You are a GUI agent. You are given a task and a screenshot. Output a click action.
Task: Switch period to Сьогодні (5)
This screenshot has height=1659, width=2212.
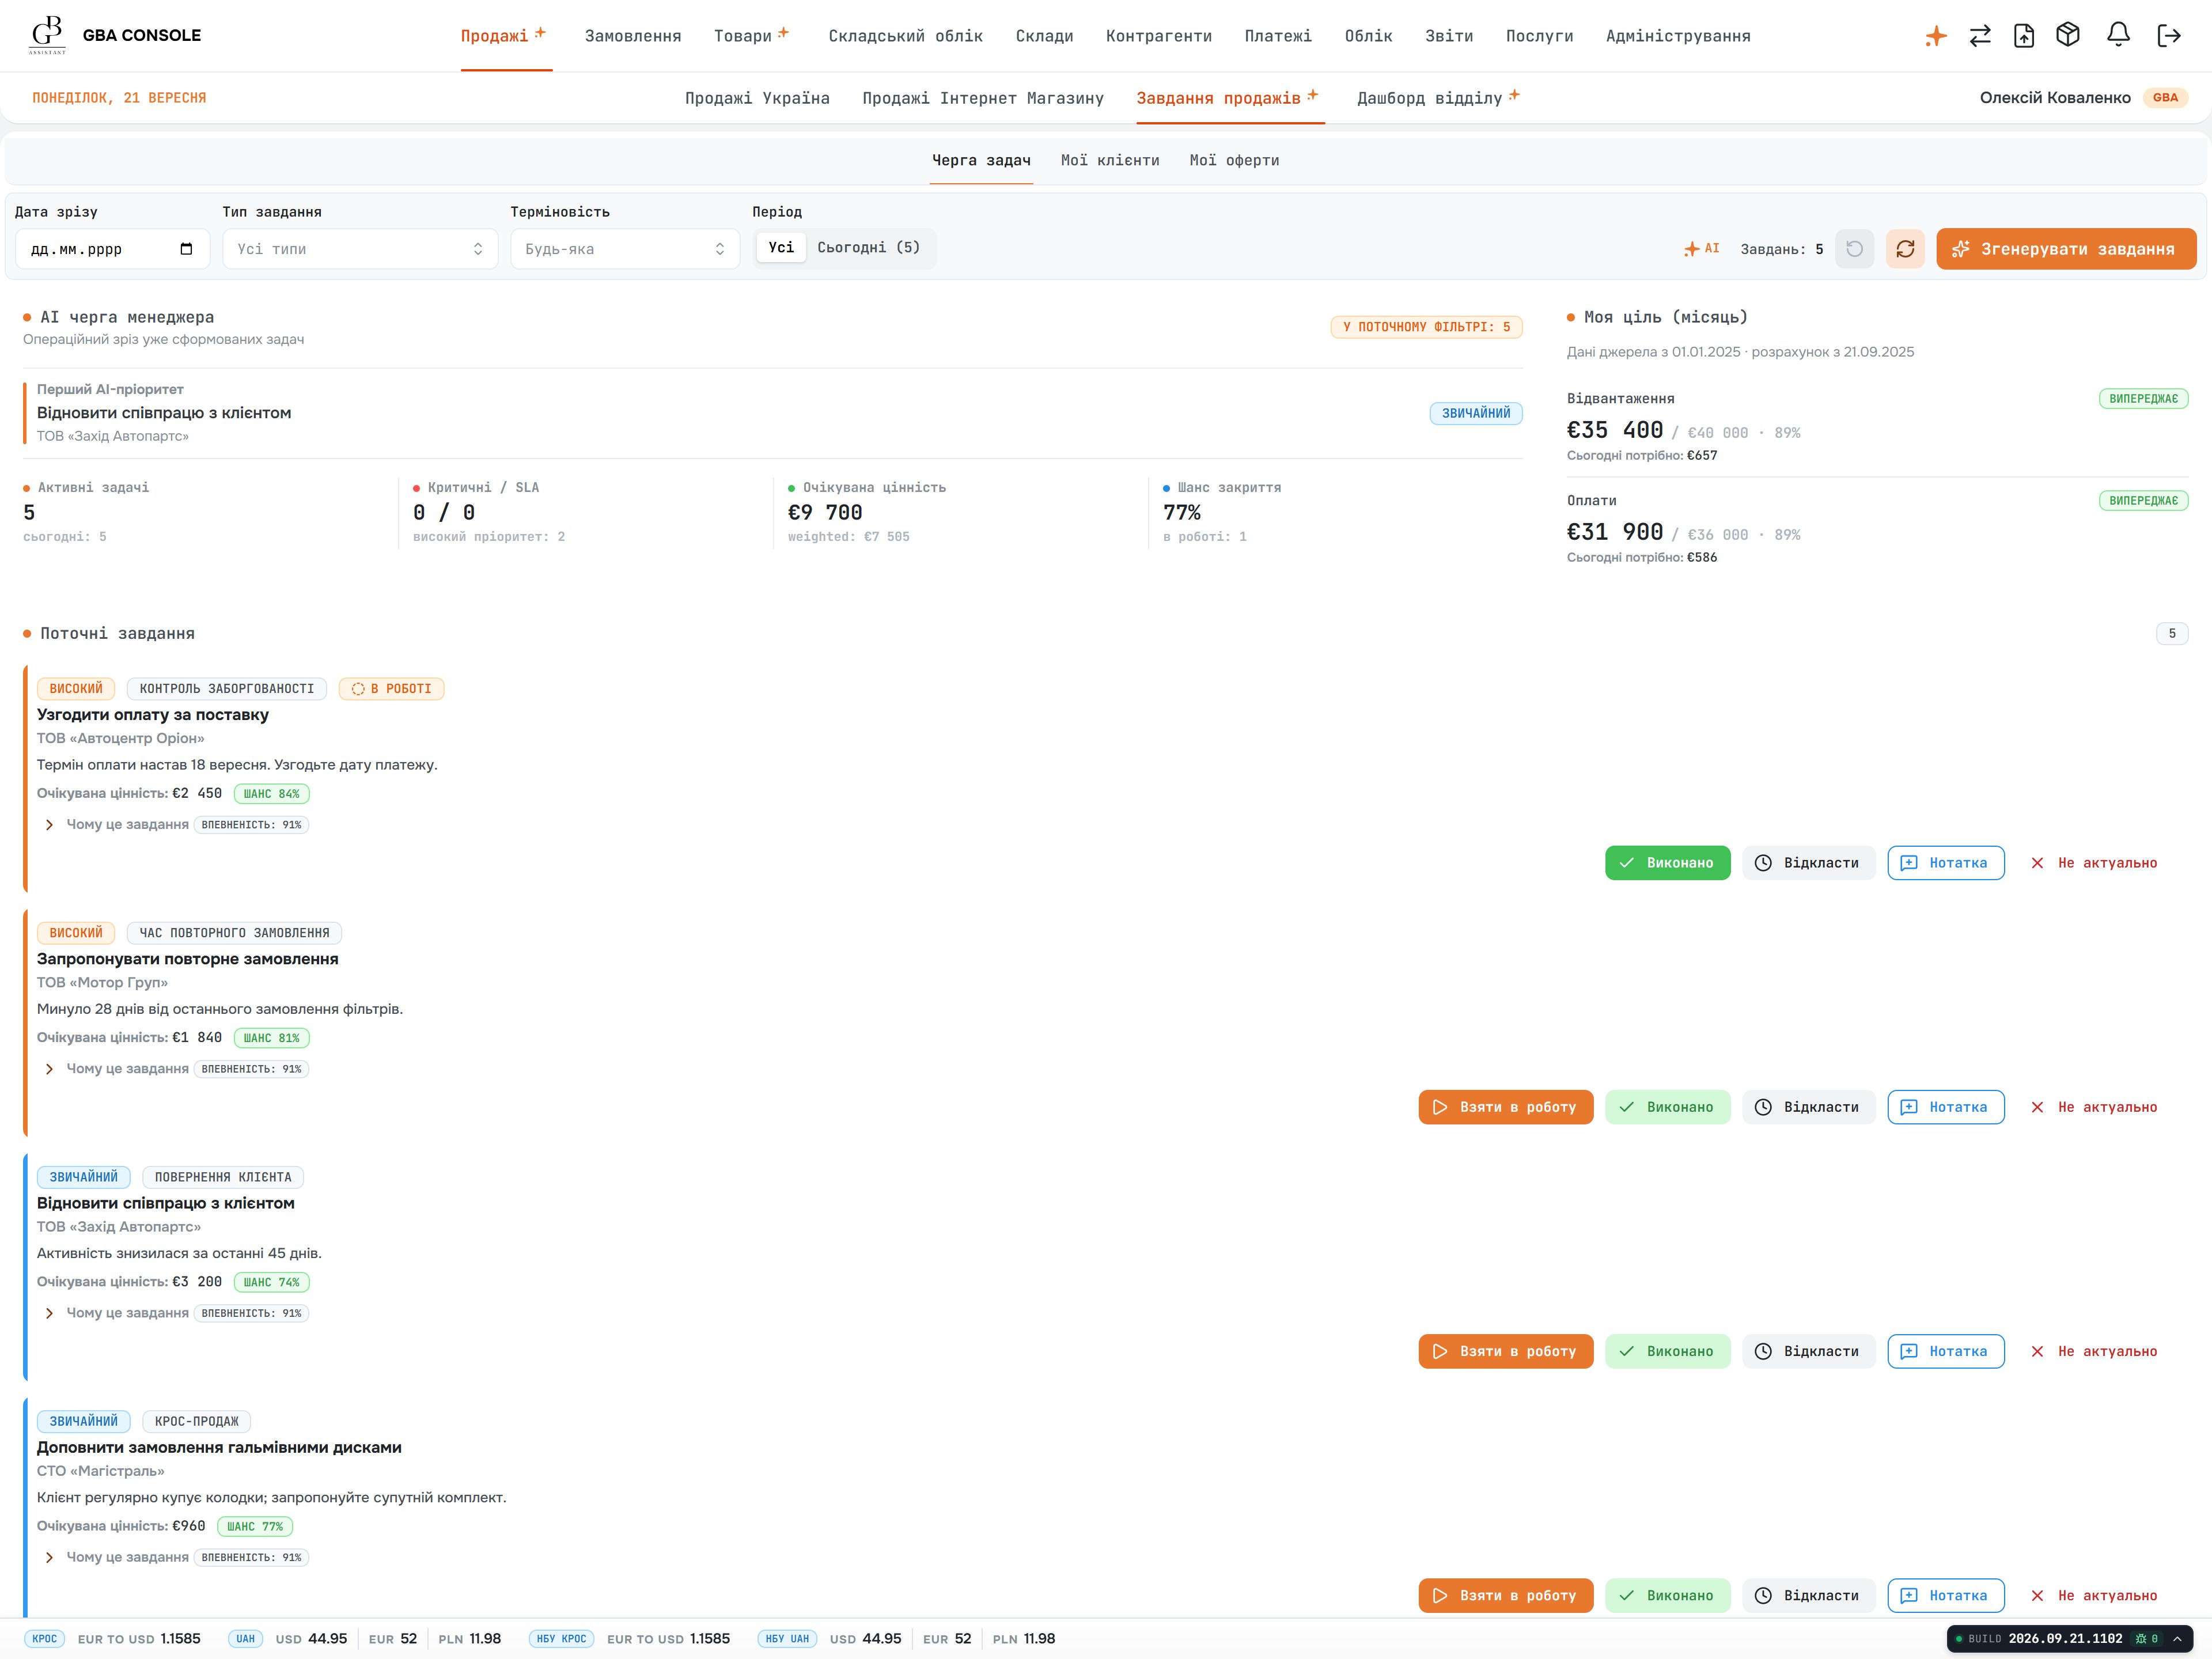tap(868, 248)
